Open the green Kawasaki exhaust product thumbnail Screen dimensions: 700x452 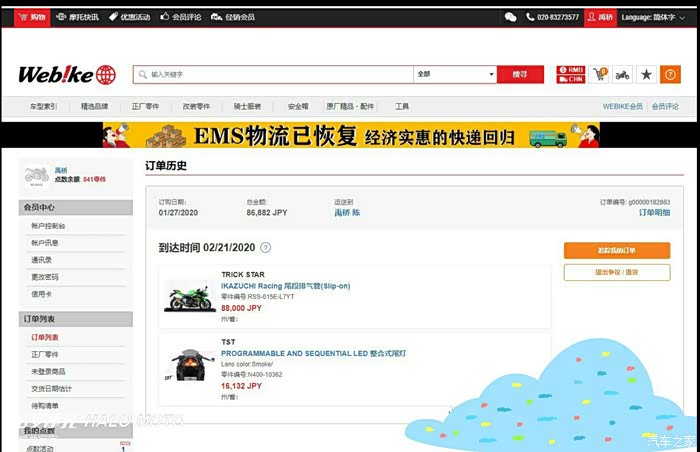pos(189,296)
